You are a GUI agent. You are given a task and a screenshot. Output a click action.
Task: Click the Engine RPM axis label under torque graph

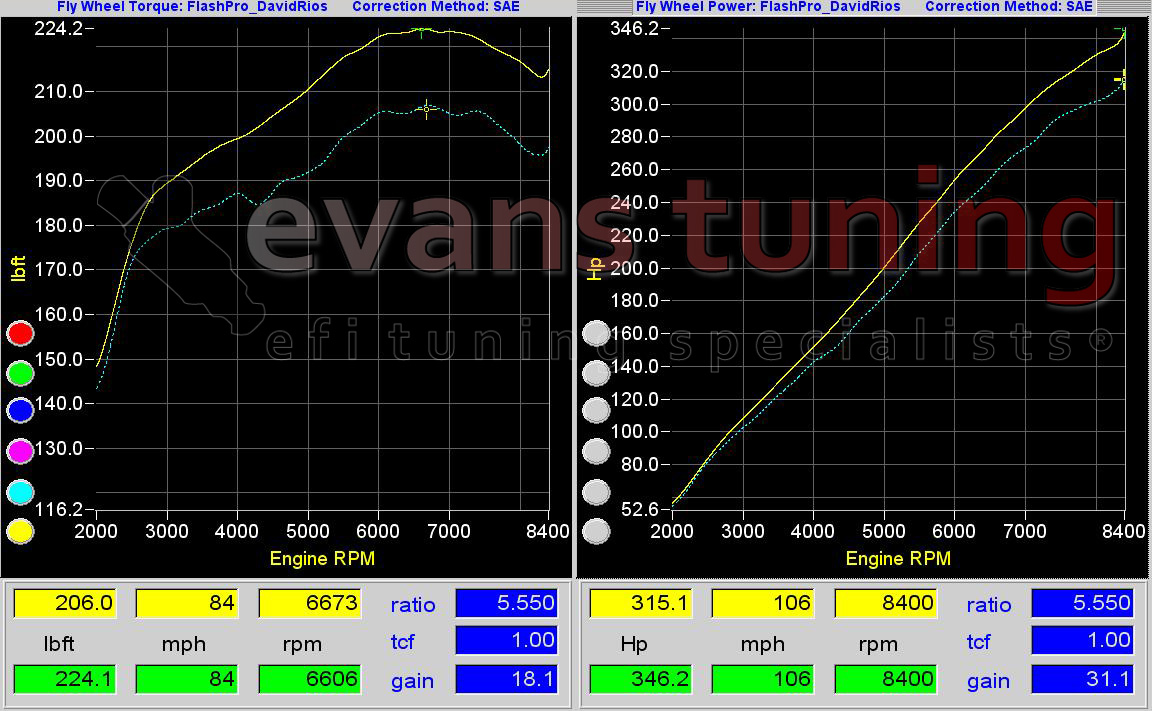click(322, 559)
